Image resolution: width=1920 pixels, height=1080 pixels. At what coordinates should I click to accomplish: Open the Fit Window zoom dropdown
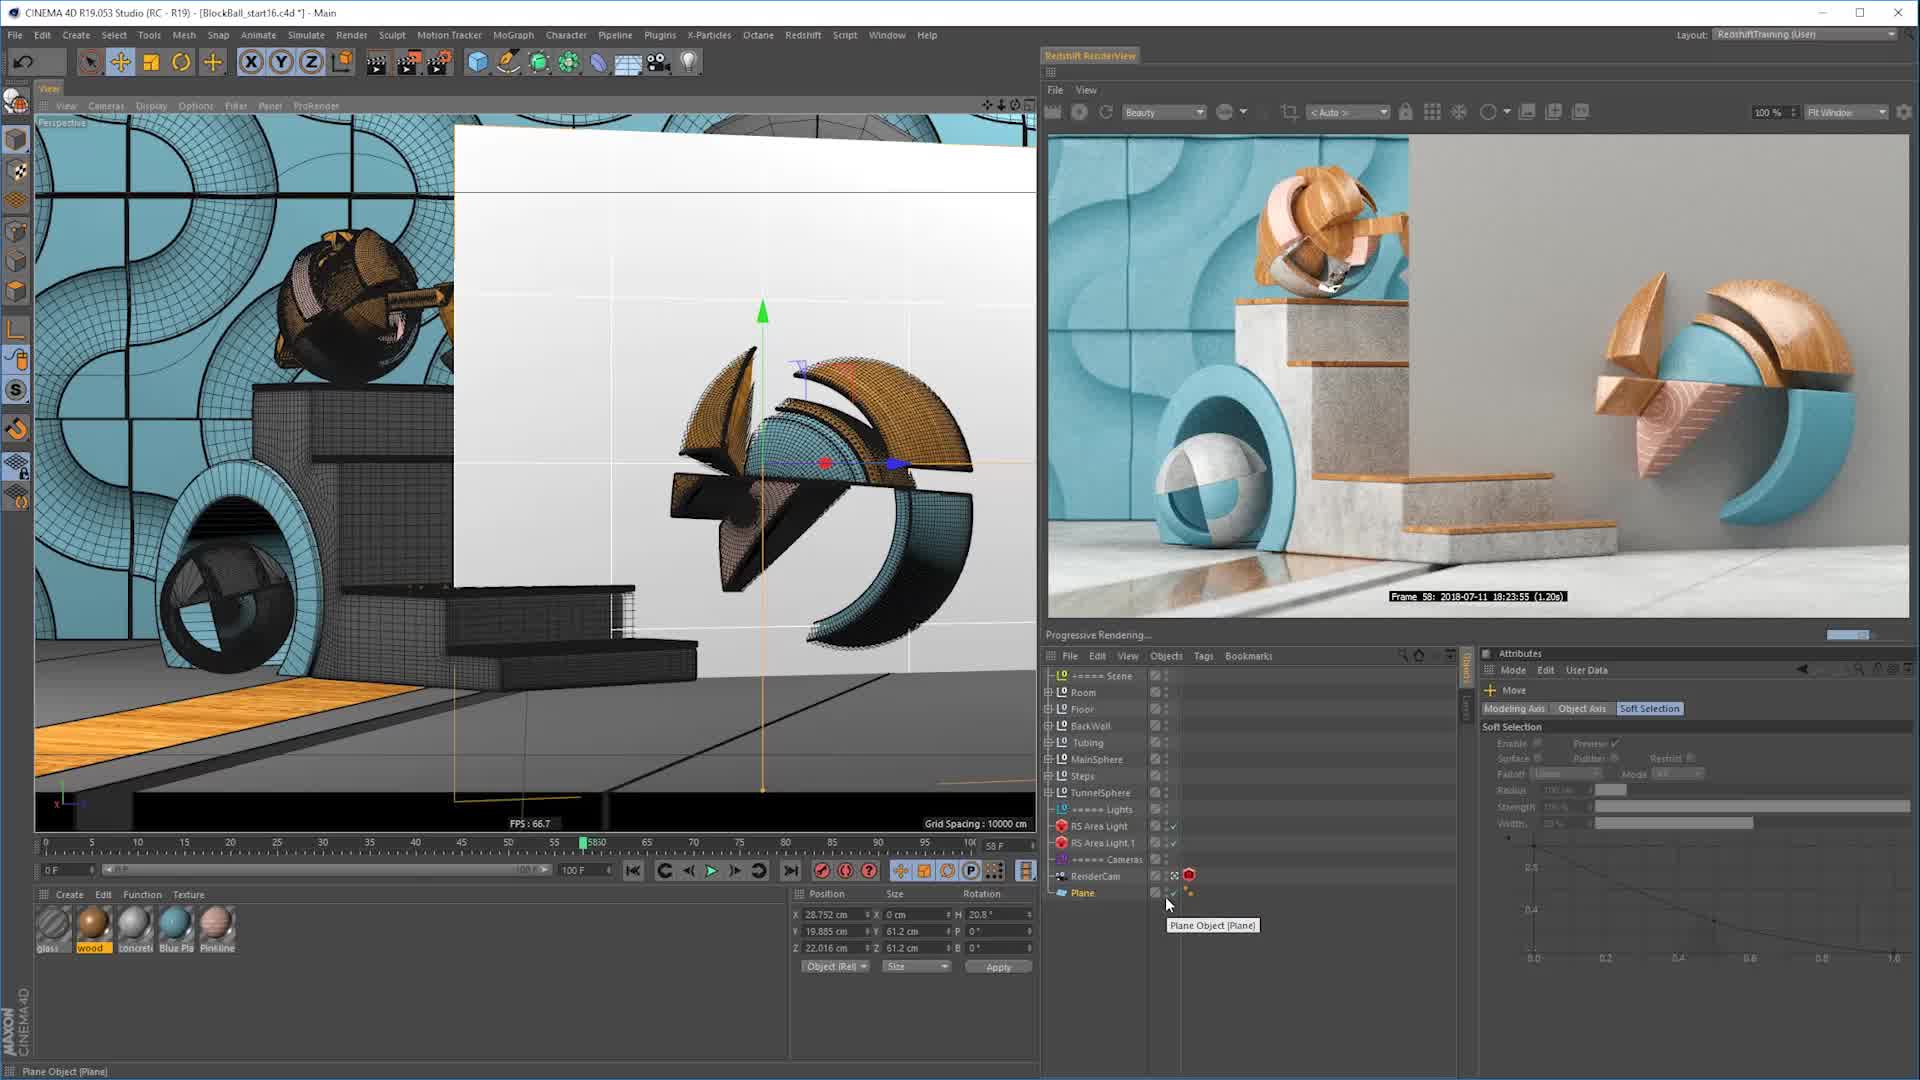point(1845,112)
